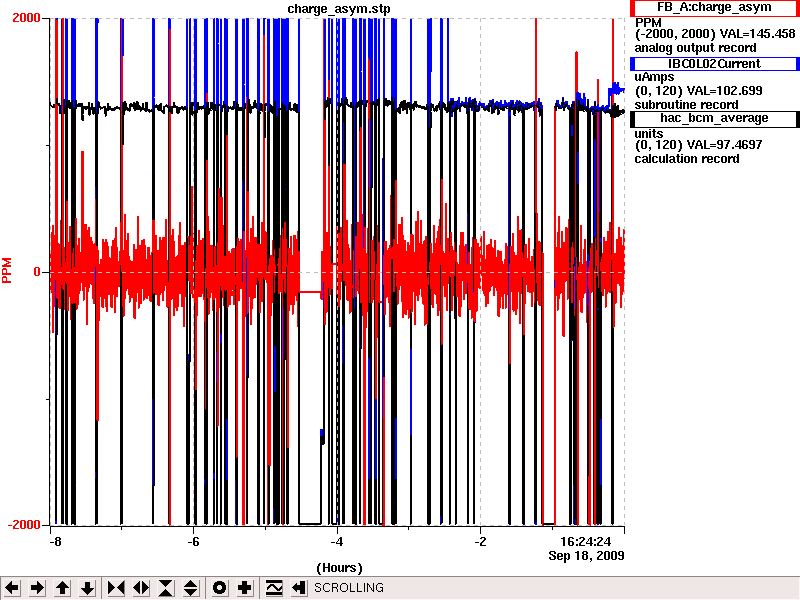
Task: Click the vertical zoom-out icon
Action: pos(191,588)
